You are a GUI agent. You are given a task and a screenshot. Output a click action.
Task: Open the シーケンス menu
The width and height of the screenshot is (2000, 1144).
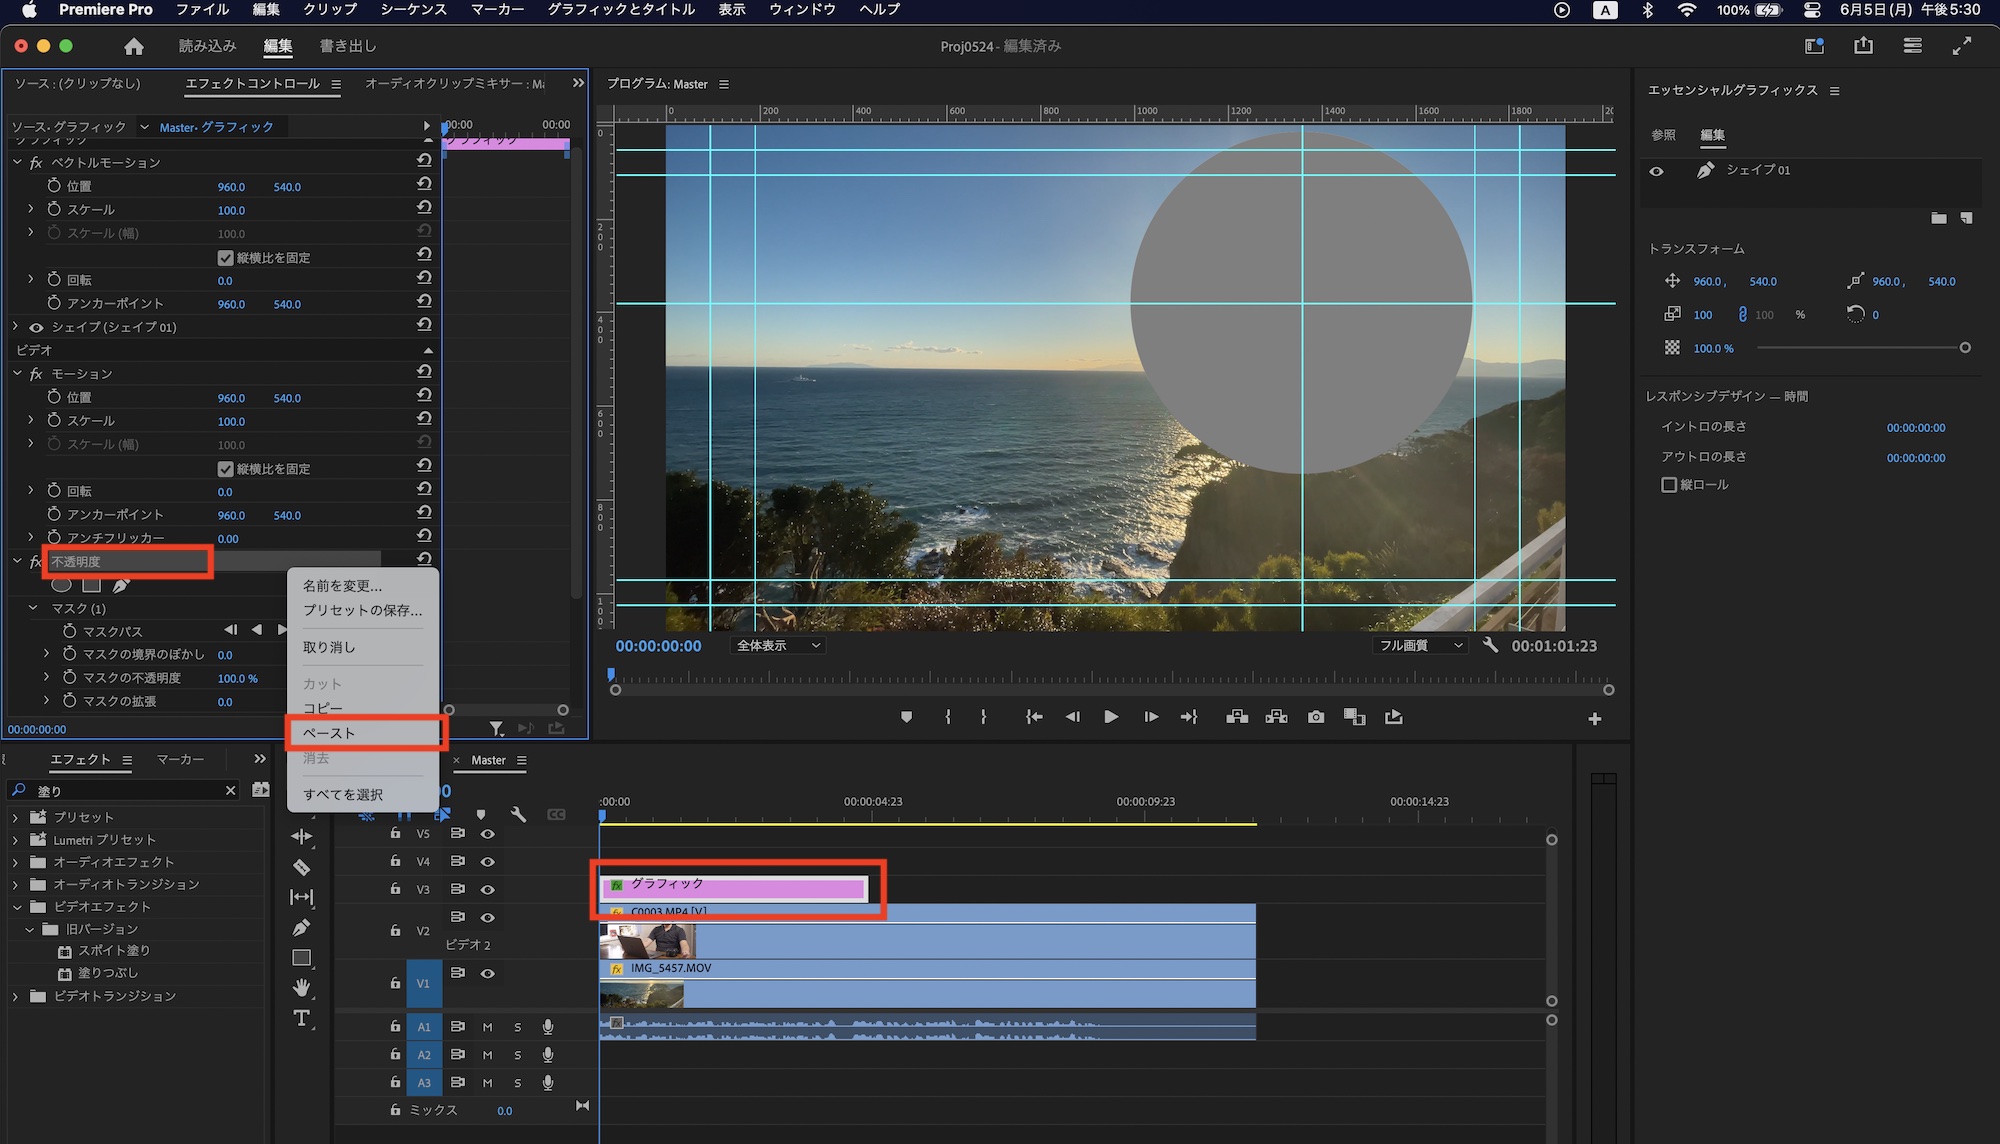(x=413, y=10)
